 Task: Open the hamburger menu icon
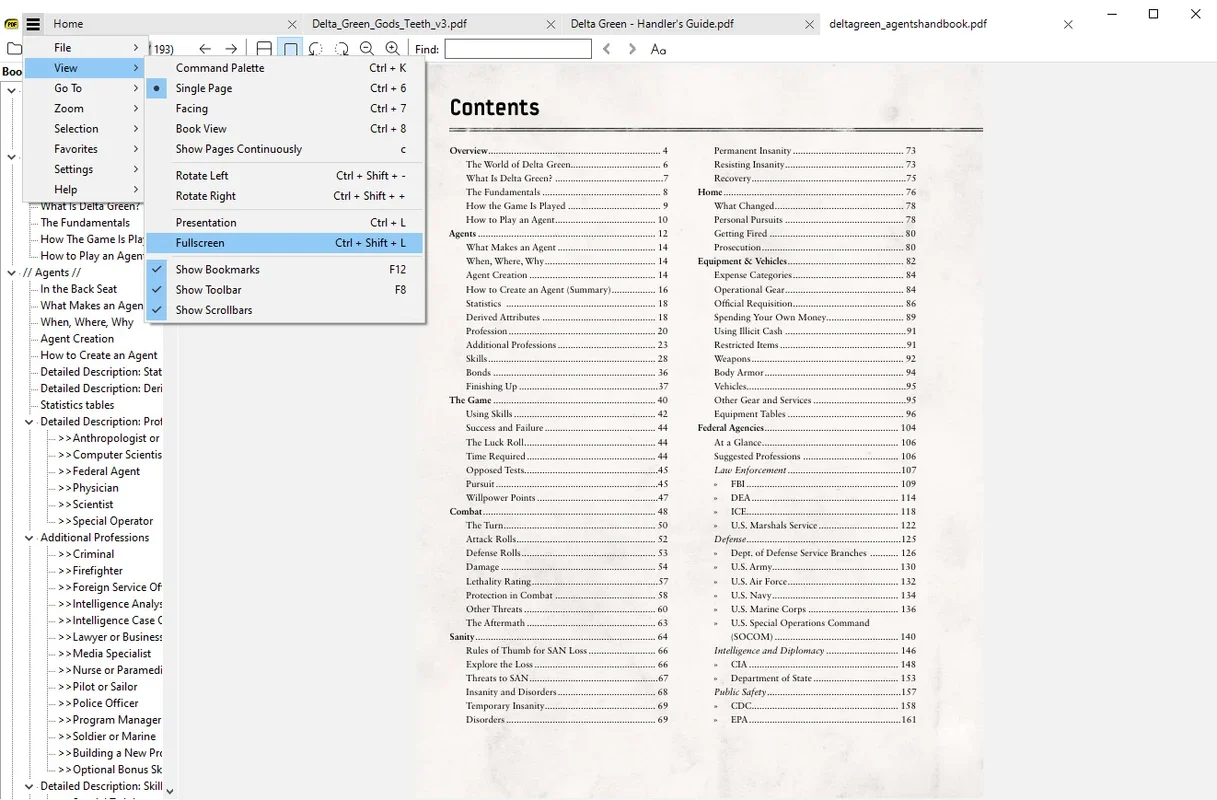point(33,23)
